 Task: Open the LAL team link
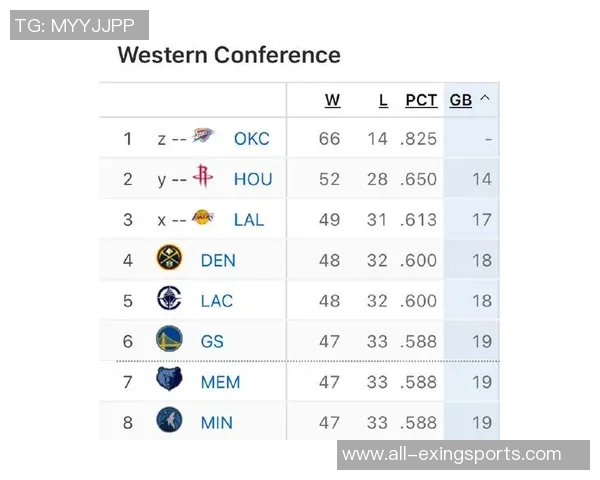[249, 220]
